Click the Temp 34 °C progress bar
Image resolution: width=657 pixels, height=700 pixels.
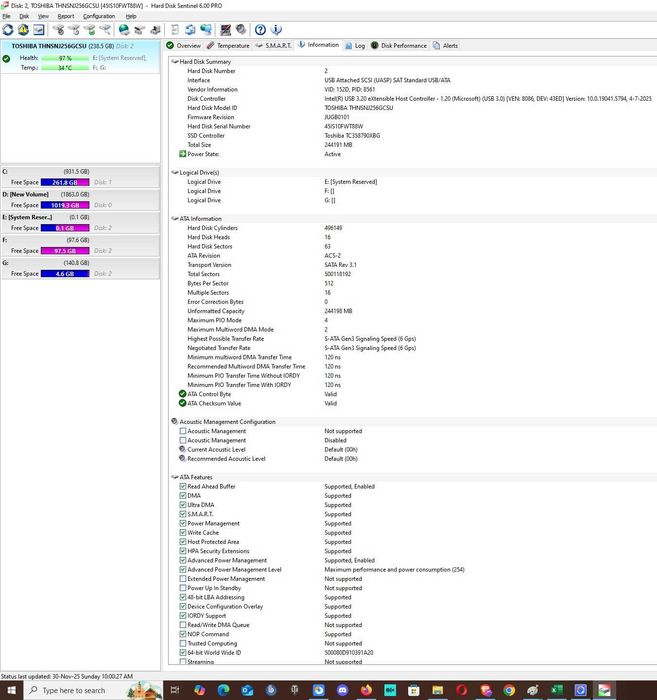coord(65,68)
